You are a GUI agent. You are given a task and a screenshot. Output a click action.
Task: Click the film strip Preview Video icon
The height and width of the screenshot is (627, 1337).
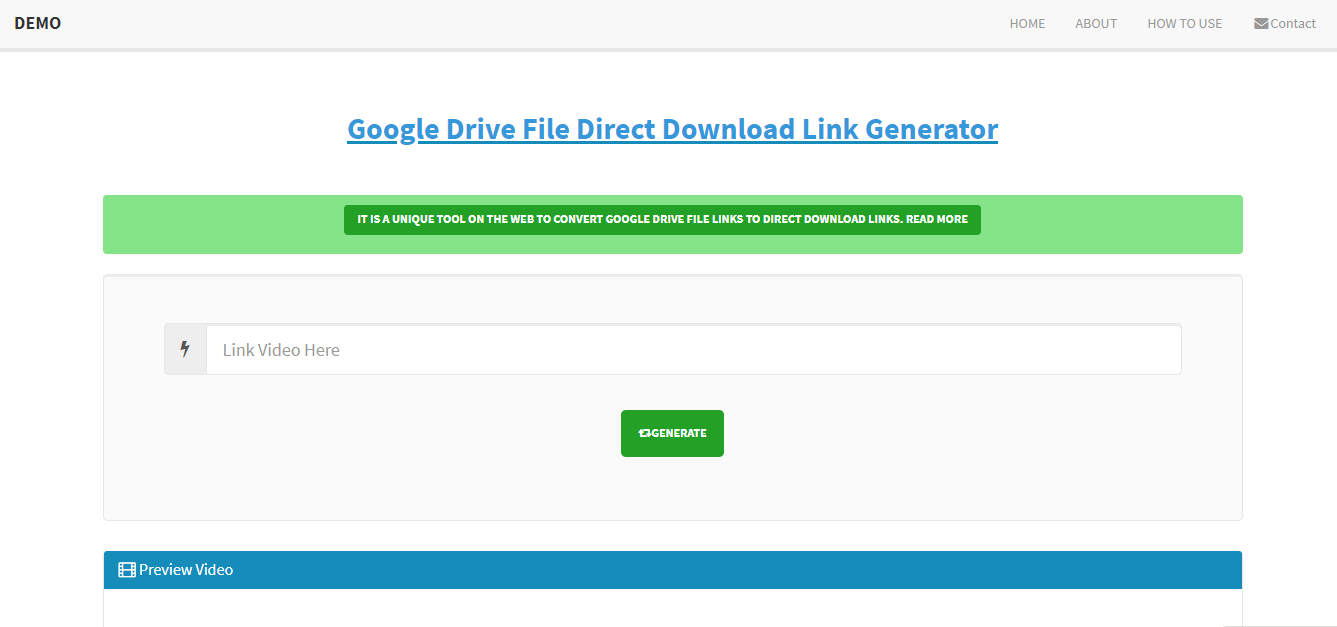[x=126, y=570]
